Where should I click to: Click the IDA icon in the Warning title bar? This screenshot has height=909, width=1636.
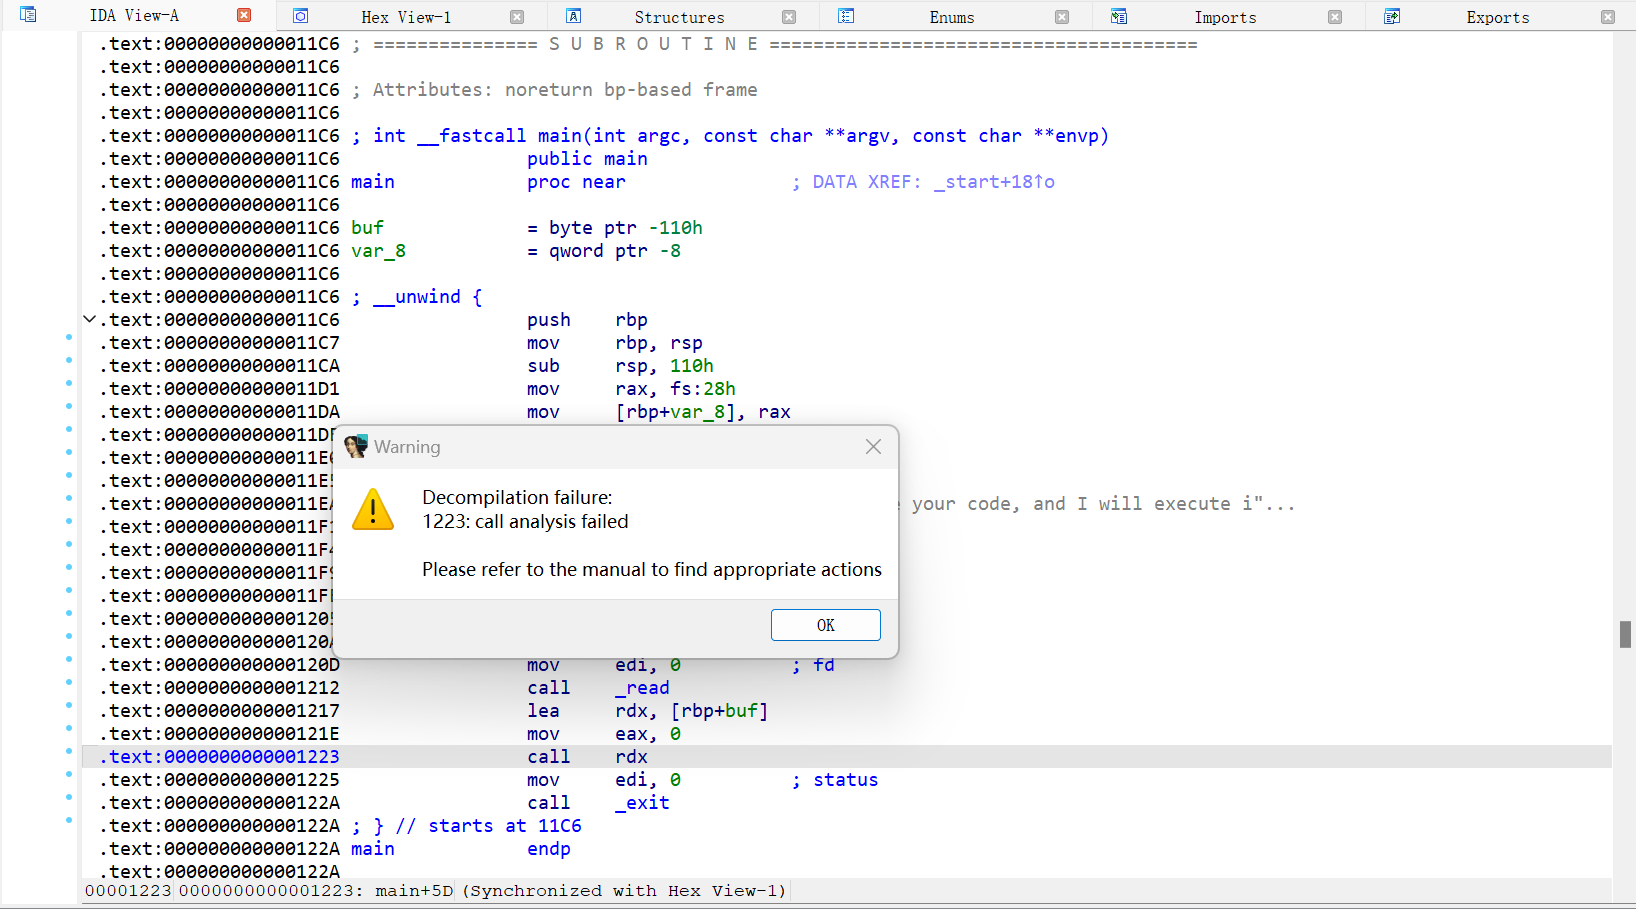point(356,447)
